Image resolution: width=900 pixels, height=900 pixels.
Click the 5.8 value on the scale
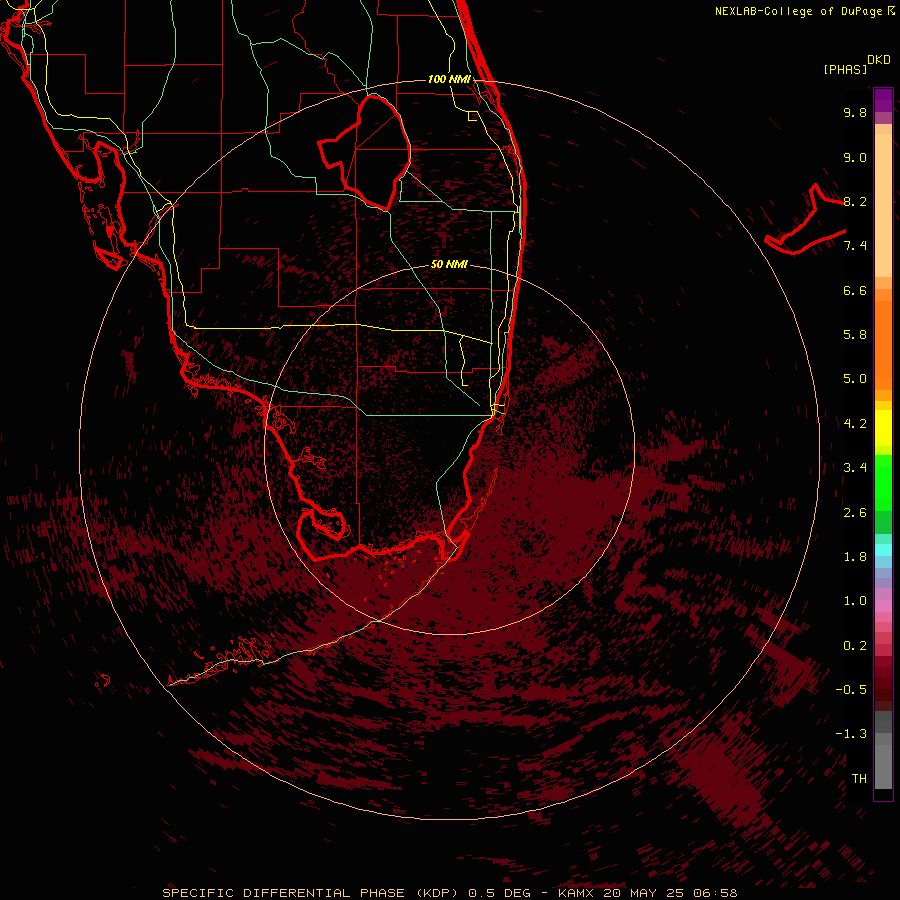click(x=855, y=335)
